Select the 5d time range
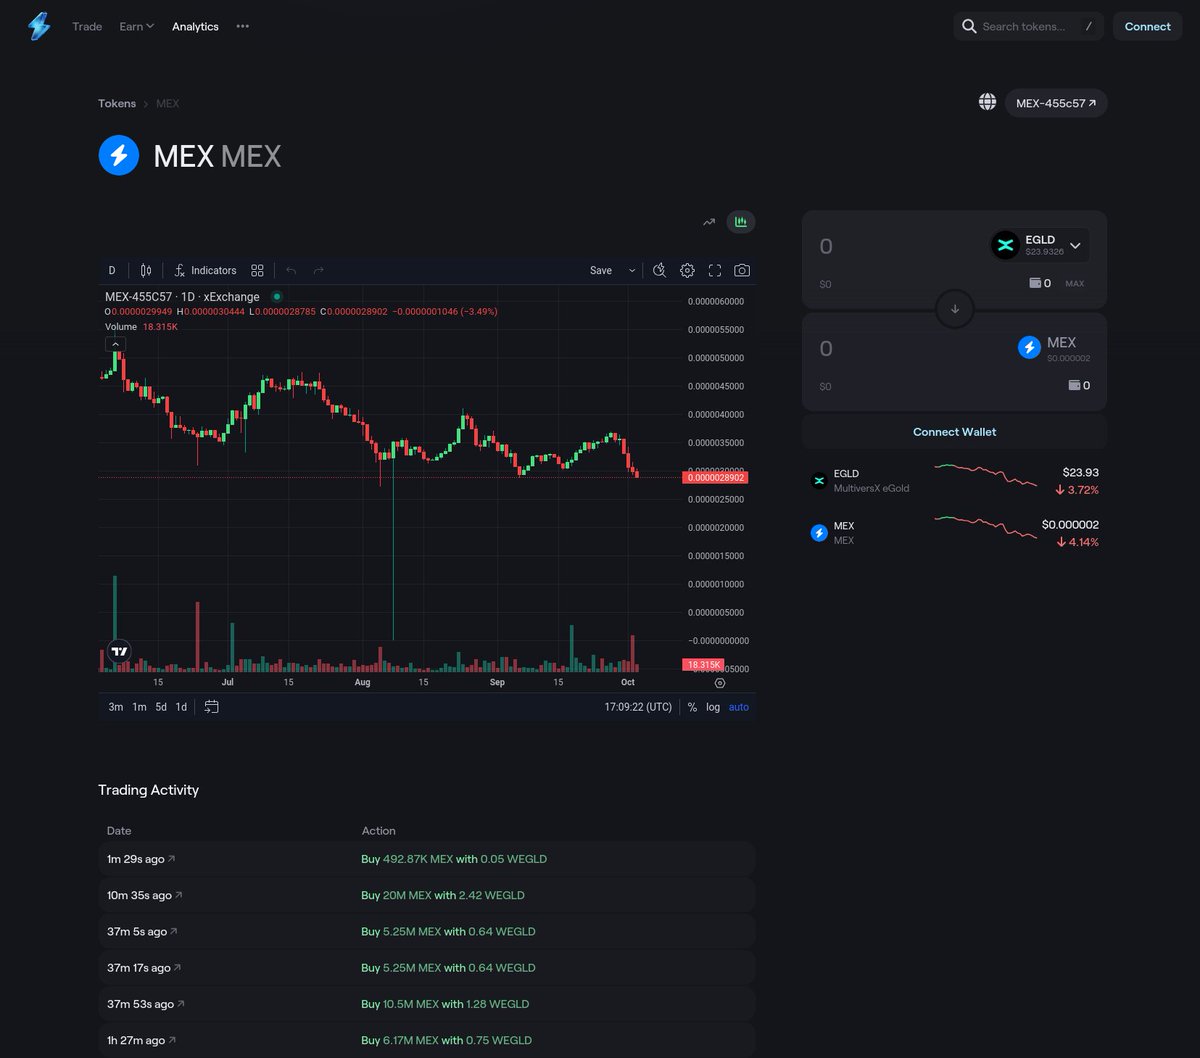 point(161,707)
